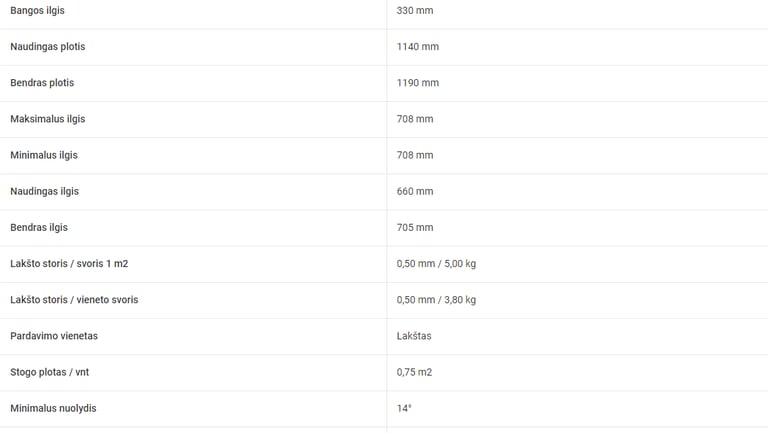This screenshot has width=768, height=433.
Task: Select the Minimalus ilgis label
Action: coord(44,155)
